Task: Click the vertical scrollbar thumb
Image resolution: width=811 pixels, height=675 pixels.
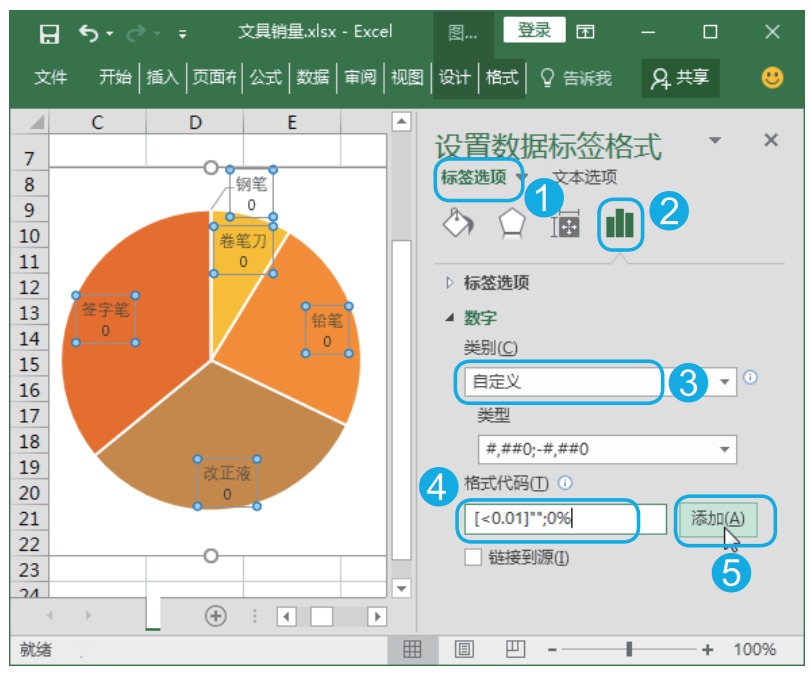Action: click(401, 400)
